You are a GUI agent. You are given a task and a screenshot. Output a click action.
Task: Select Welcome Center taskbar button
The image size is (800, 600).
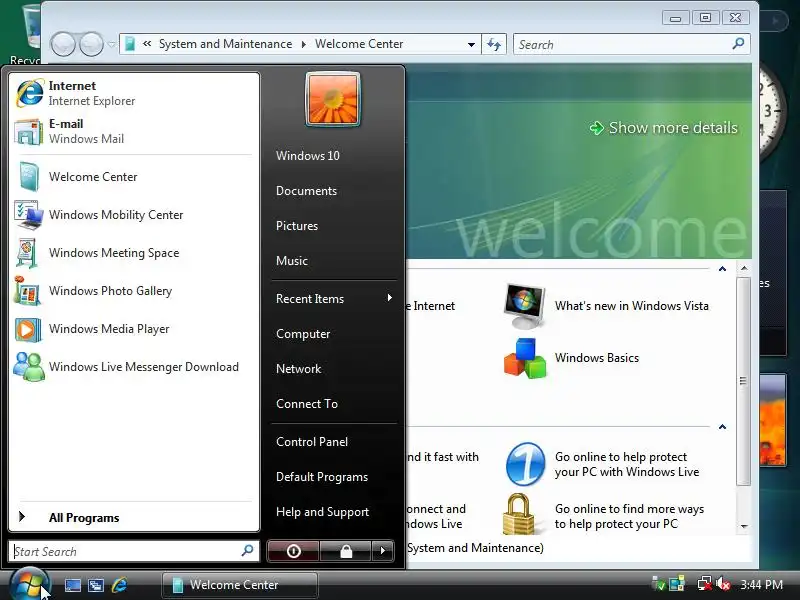click(240, 585)
